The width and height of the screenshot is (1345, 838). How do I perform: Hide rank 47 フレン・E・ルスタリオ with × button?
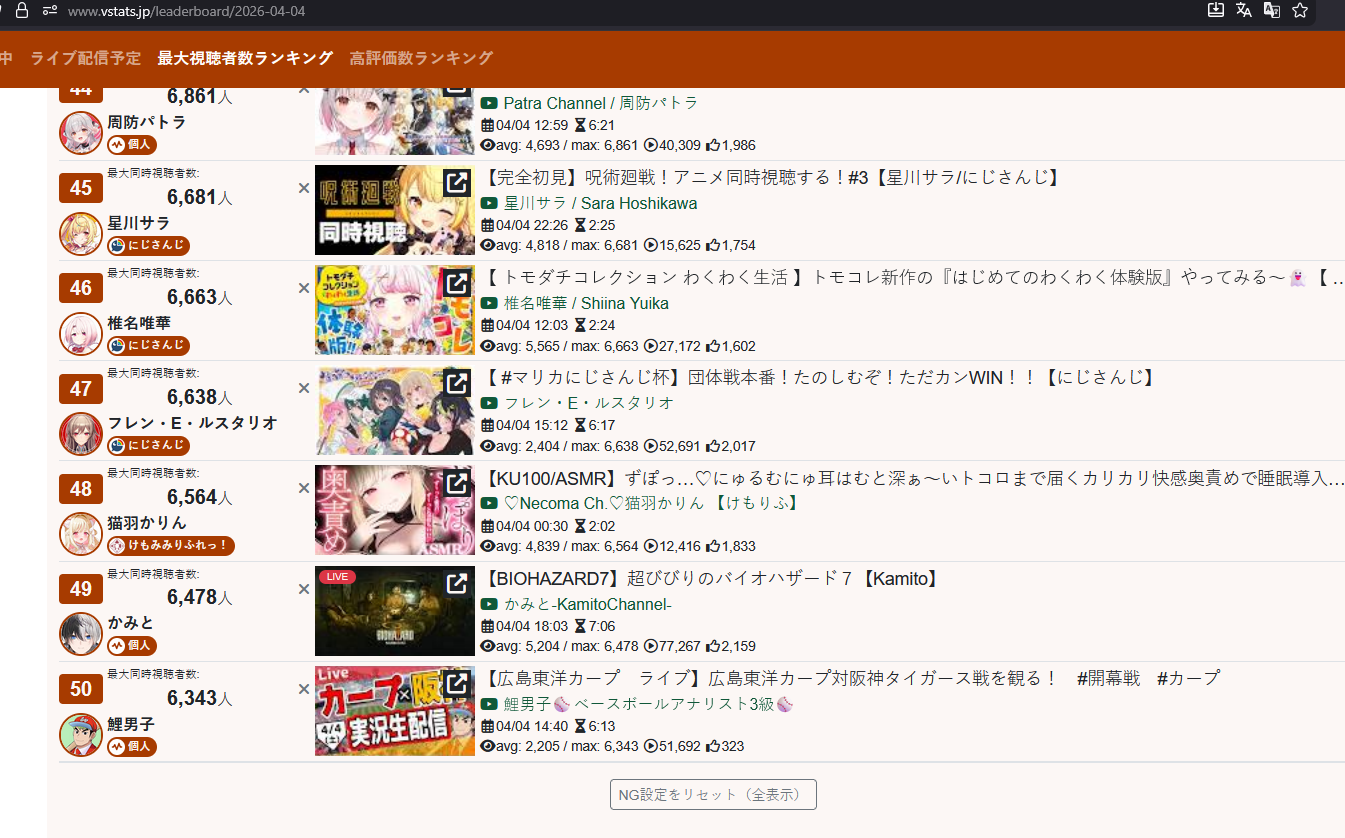304,388
